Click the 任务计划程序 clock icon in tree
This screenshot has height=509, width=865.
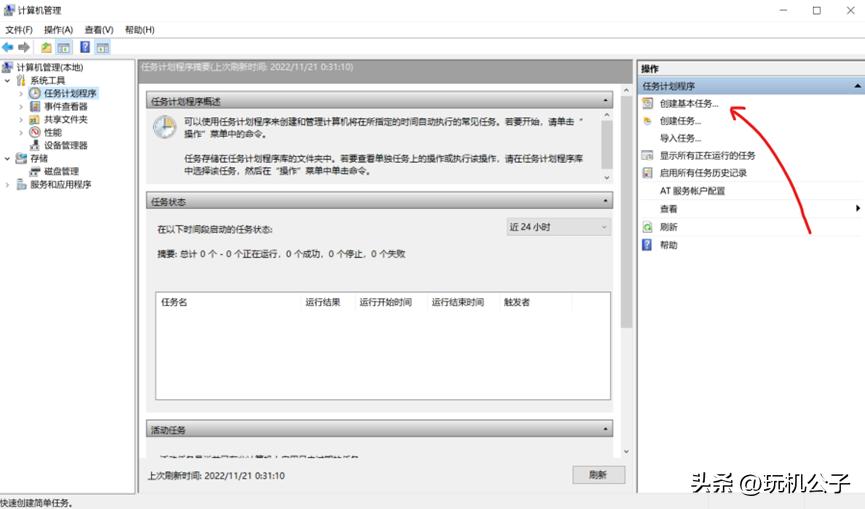click(x=35, y=93)
